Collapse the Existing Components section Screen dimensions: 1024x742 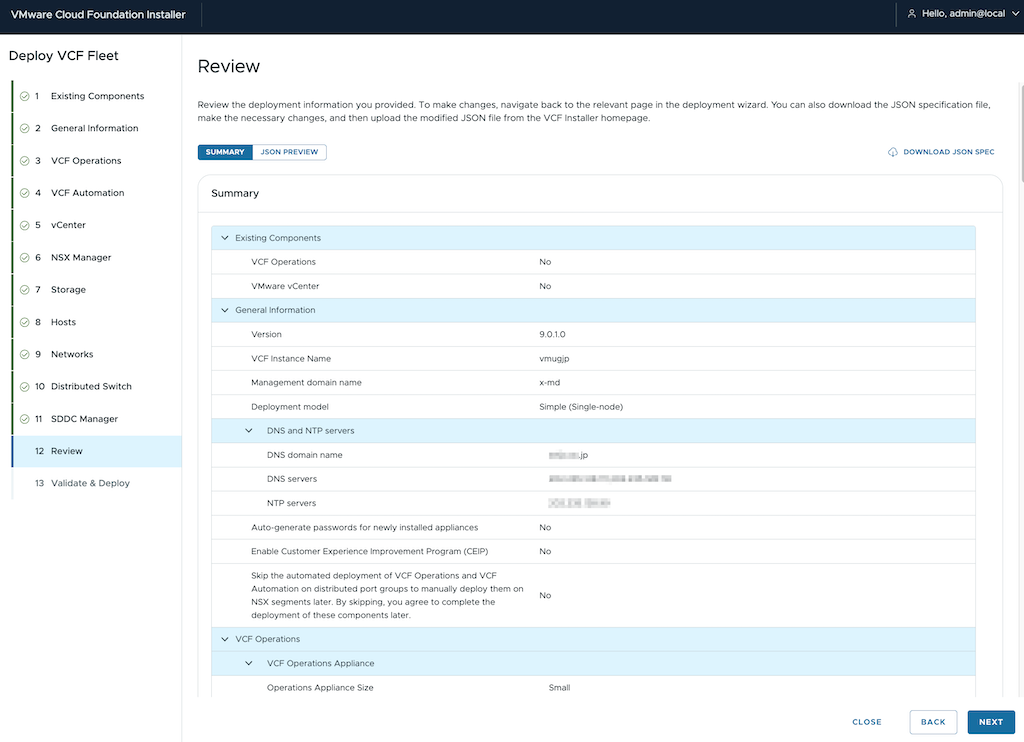(x=225, y=238)
